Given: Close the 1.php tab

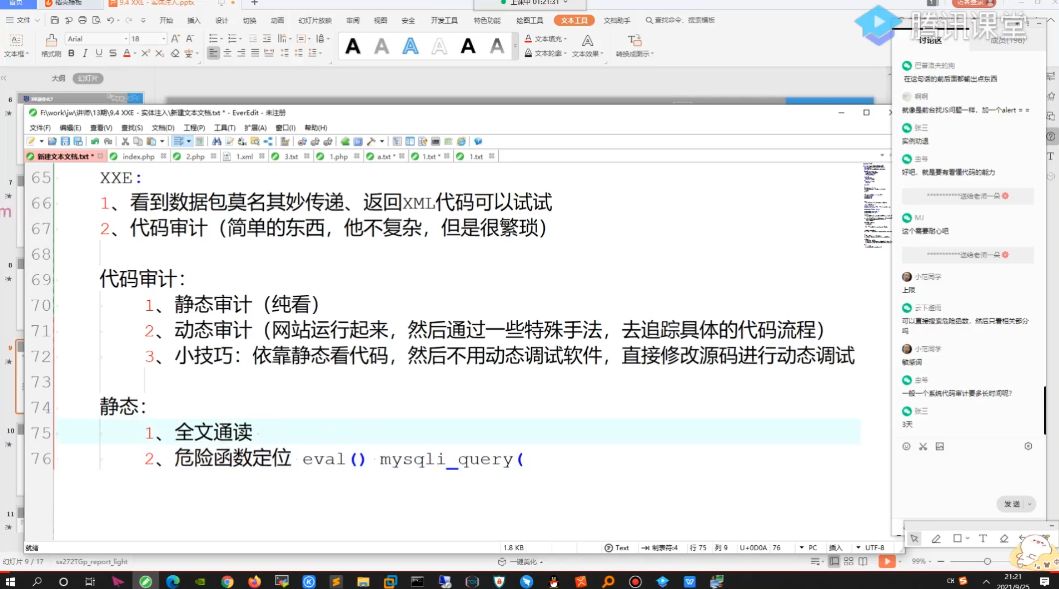Looking at the screenshot, I should tap(357, 156).
